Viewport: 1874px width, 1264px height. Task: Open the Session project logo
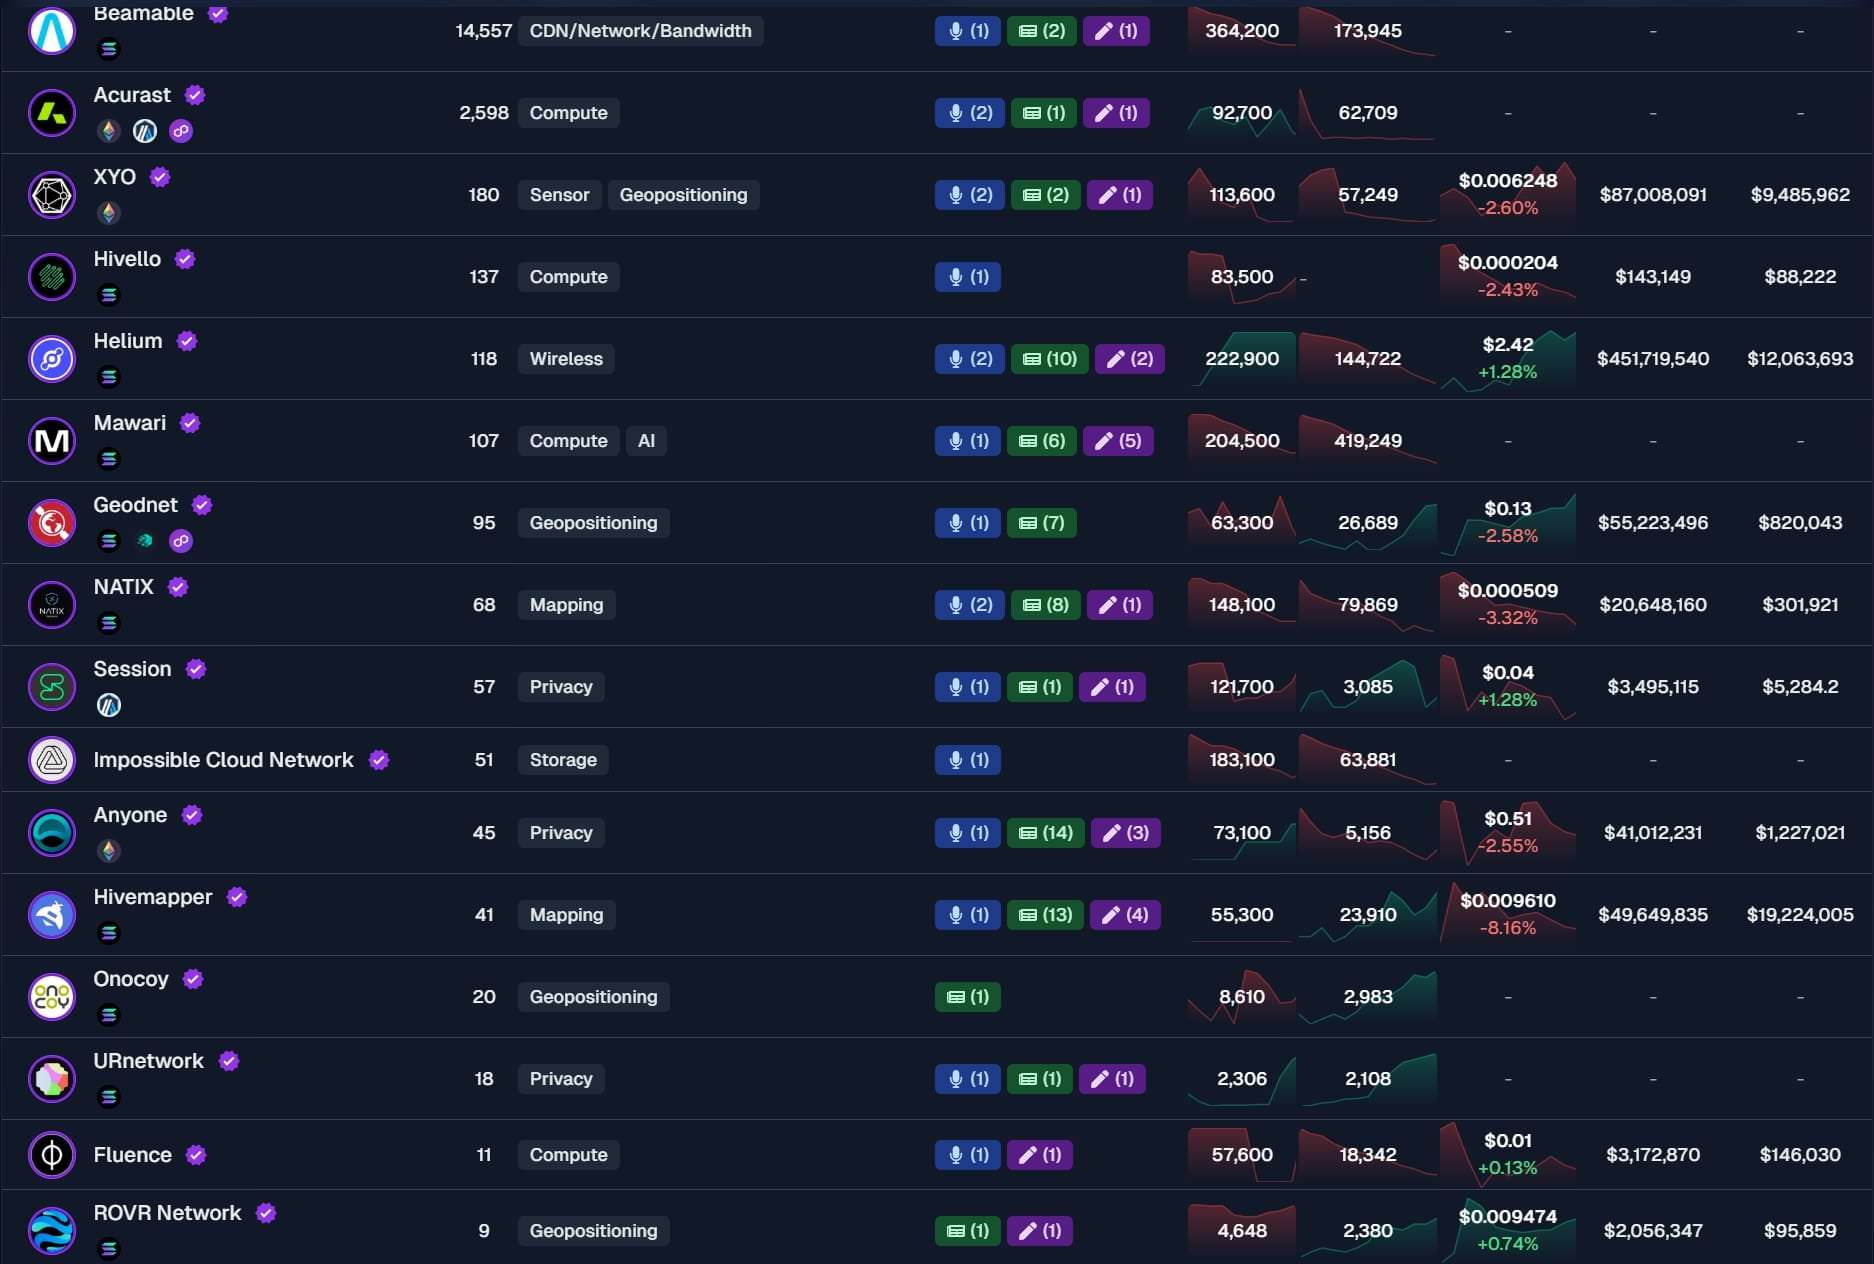(x=52, y=686)
